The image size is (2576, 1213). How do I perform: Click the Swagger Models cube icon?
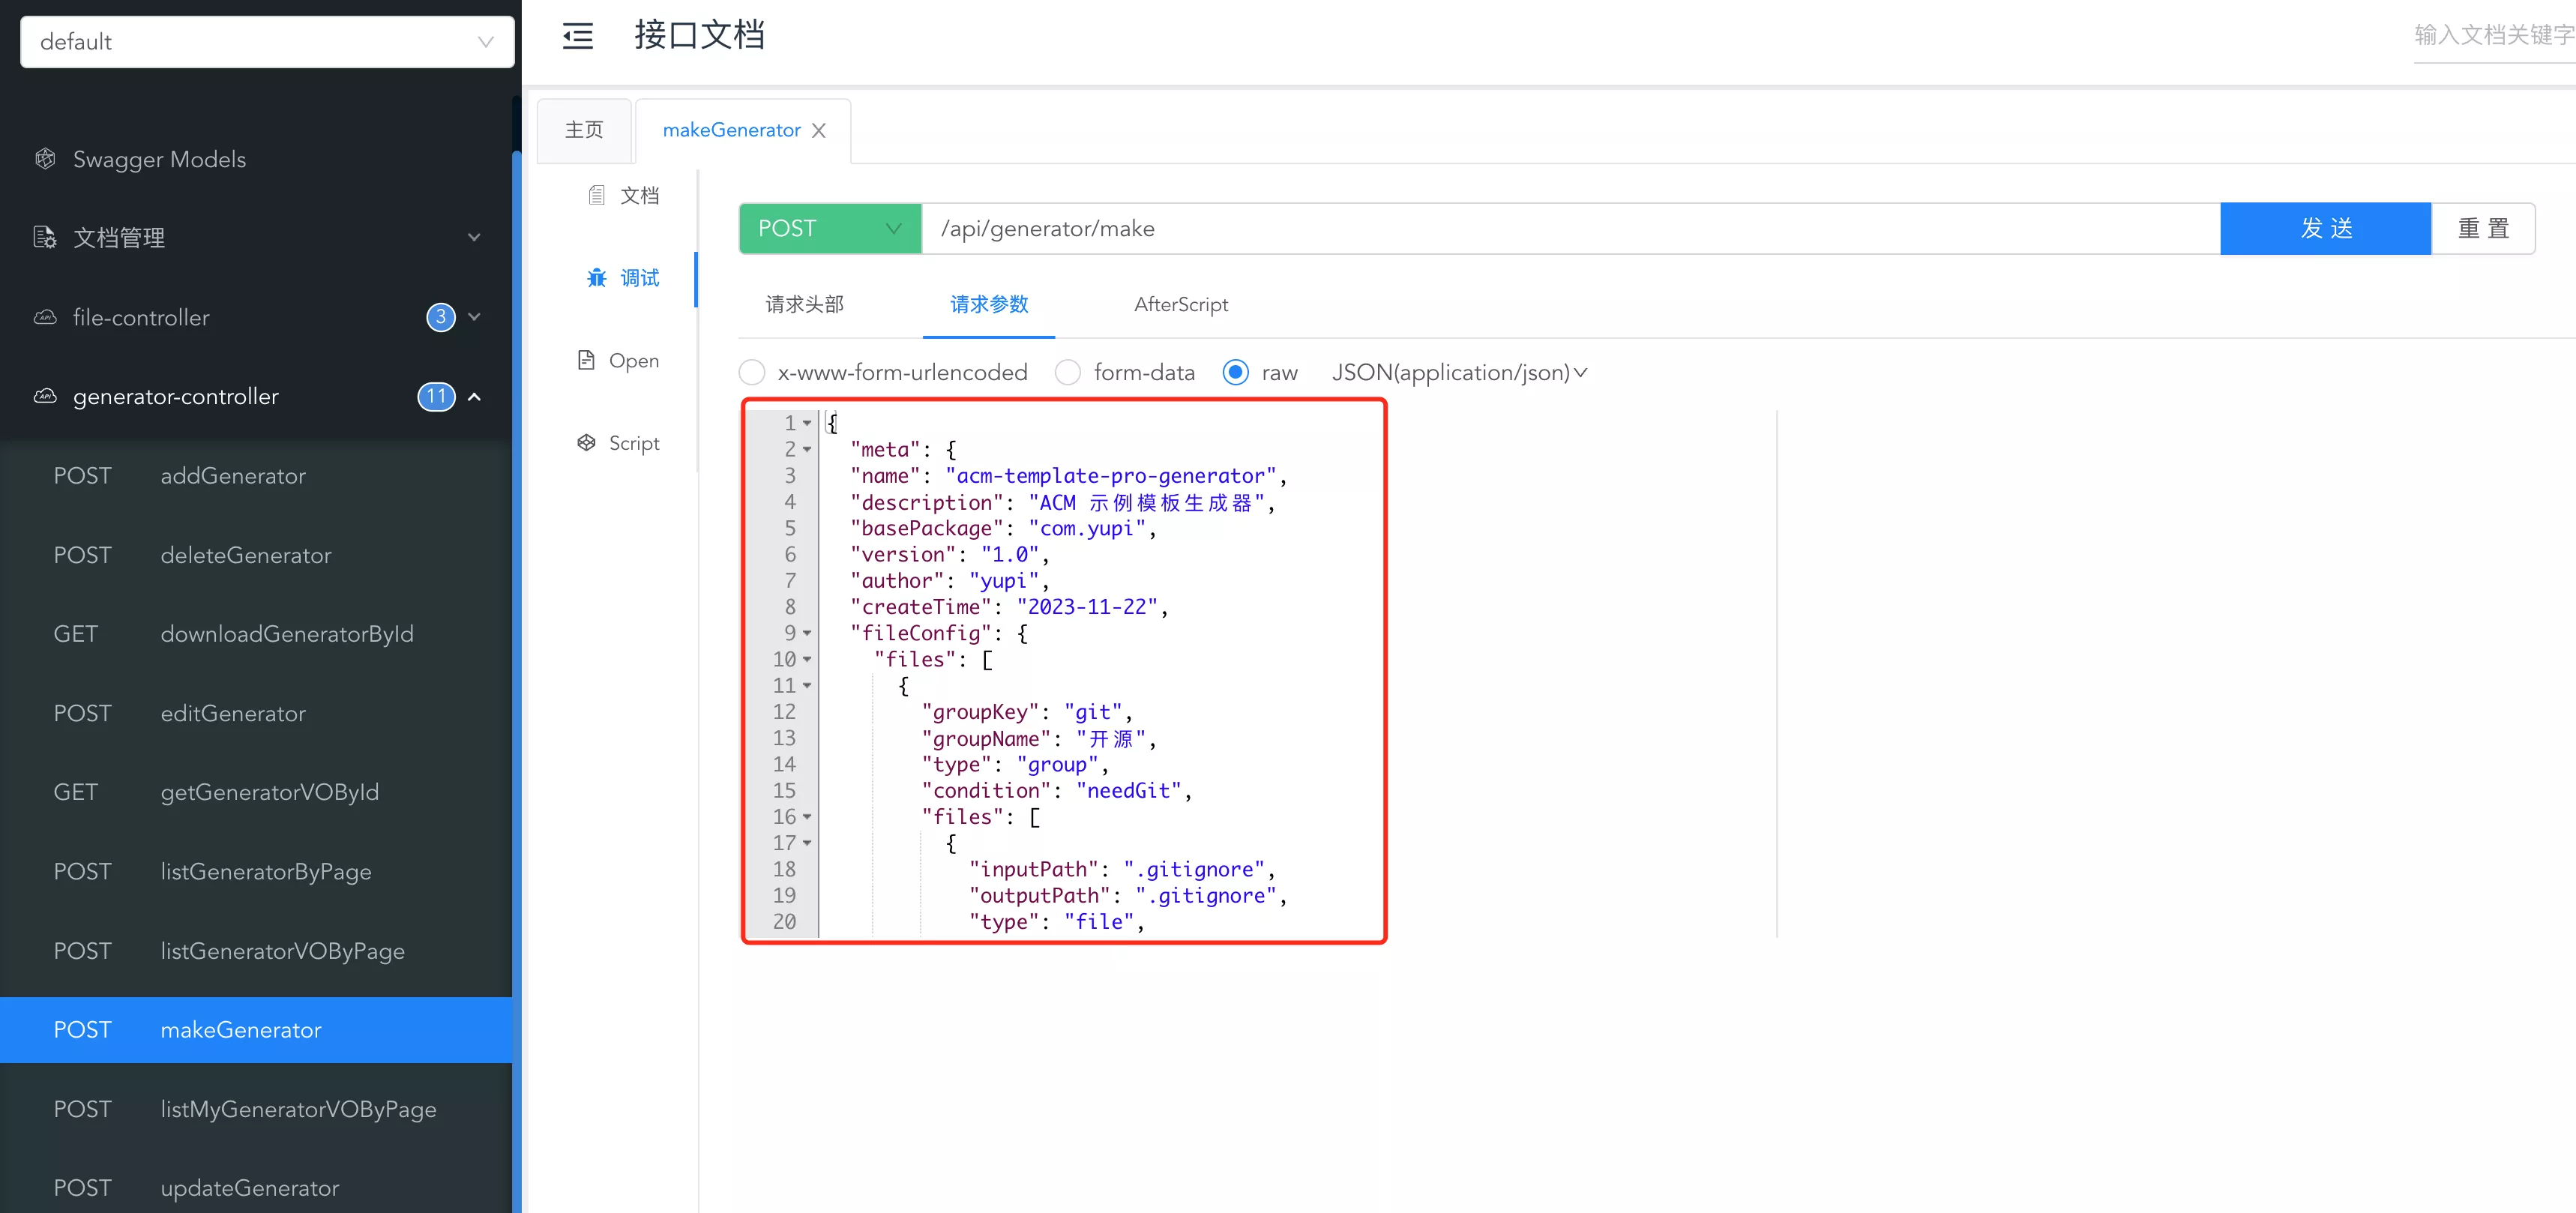pos(45,158)
